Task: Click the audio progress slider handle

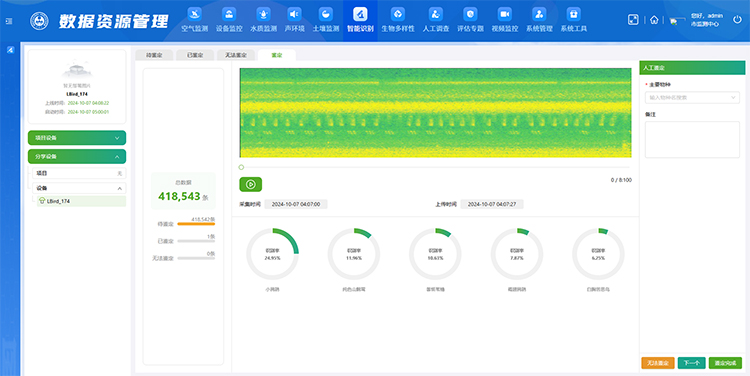Action: (x=241, y=167)
